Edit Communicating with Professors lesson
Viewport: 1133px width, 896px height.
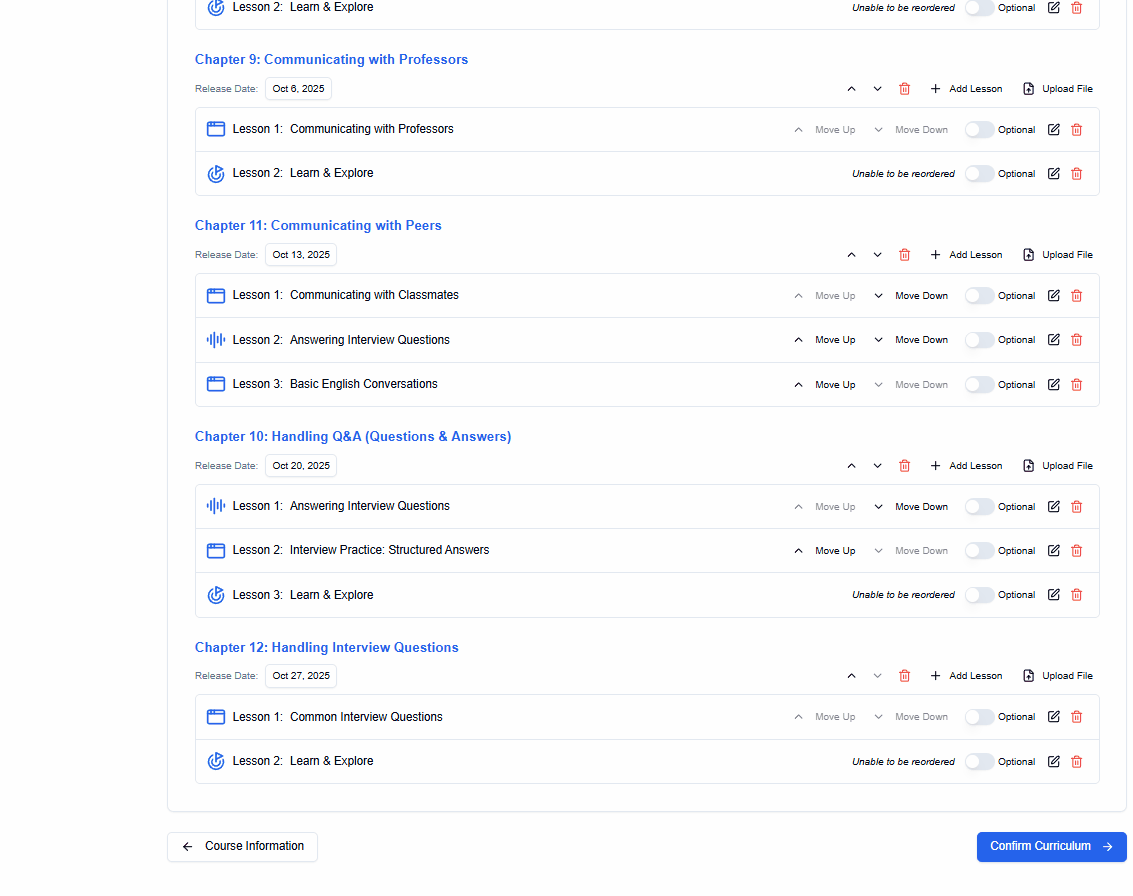coord(1053,130)
